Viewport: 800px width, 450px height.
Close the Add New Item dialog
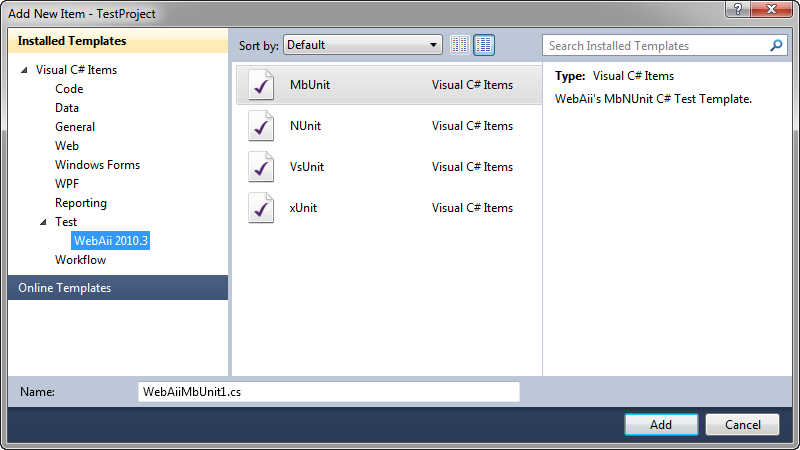771,9
